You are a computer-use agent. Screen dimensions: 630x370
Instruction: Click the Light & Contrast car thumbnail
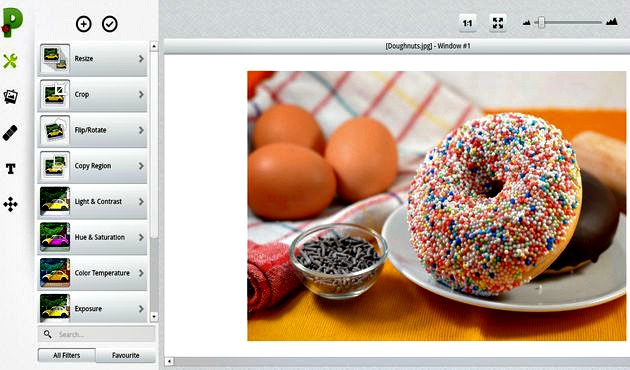[55, 201]
